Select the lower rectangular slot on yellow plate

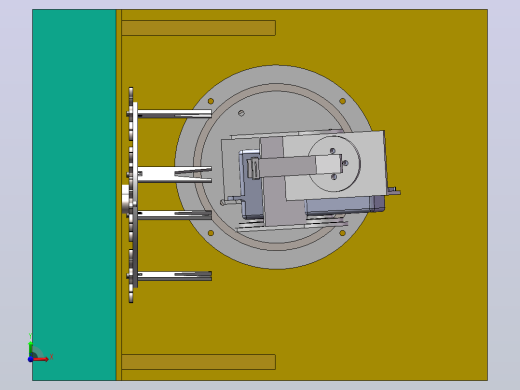199,362
